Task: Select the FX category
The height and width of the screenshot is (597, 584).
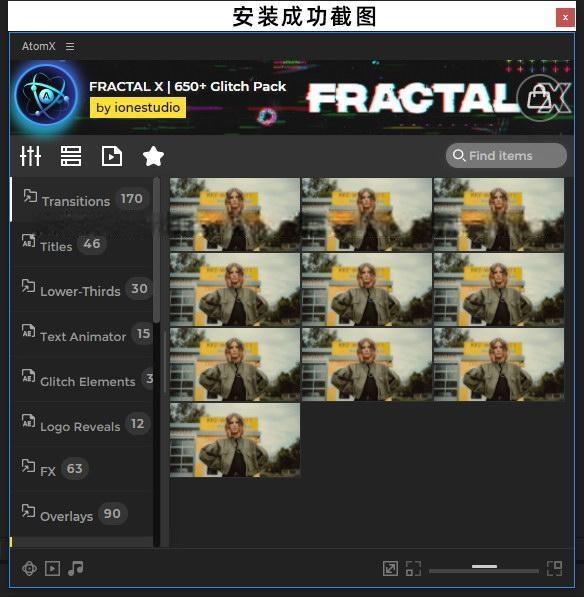Action: tap(82, 469)
